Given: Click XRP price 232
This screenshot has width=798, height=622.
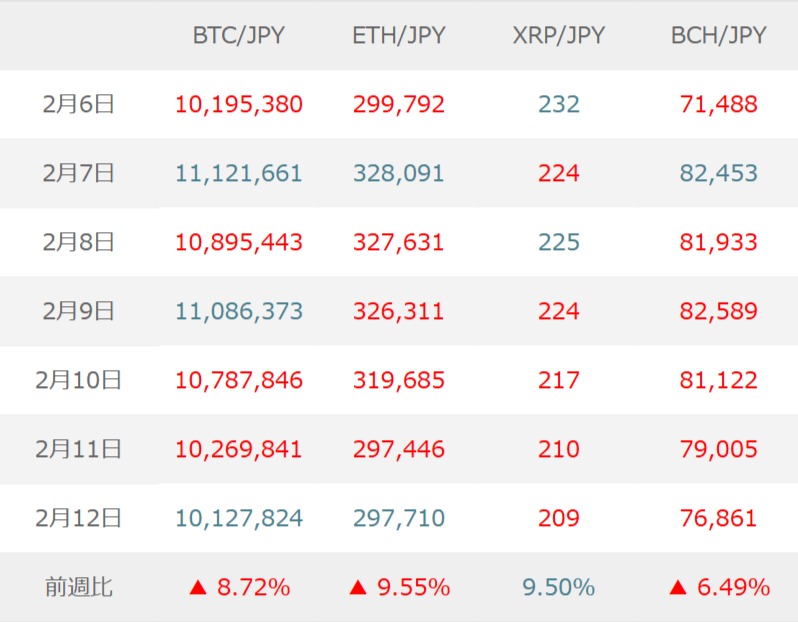Looking at the screenshot, I should point(558,104).
